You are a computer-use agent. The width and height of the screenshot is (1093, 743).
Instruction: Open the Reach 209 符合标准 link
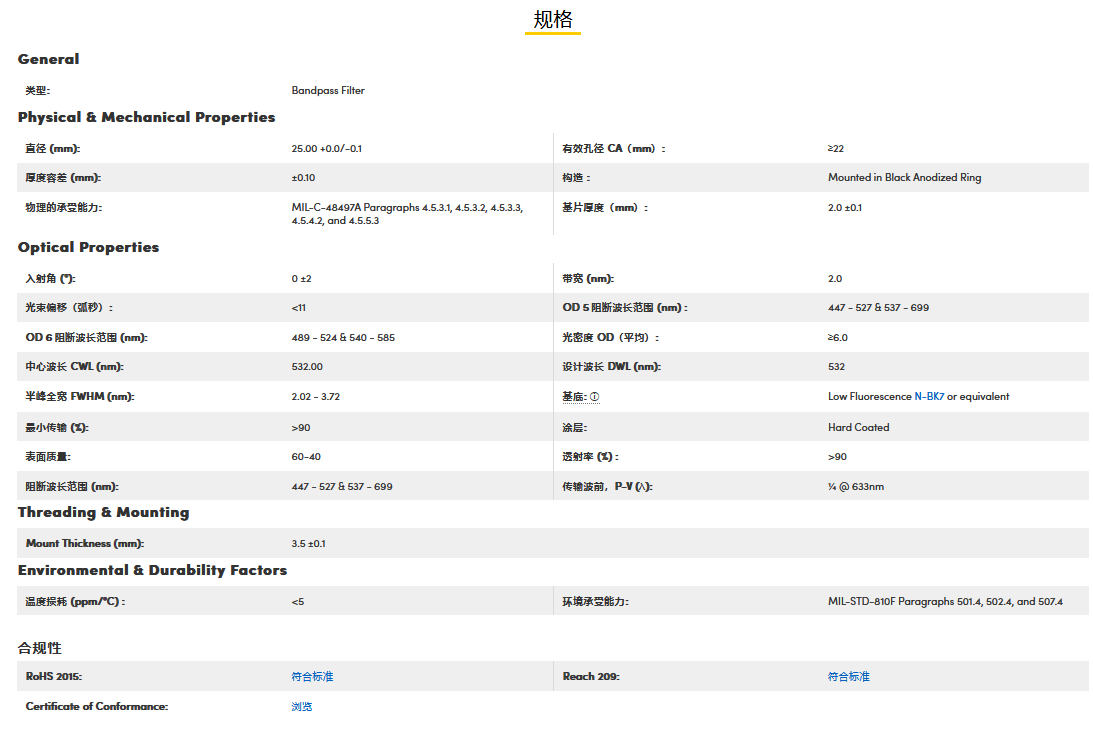pyautogui.click(x=848, y=677)
